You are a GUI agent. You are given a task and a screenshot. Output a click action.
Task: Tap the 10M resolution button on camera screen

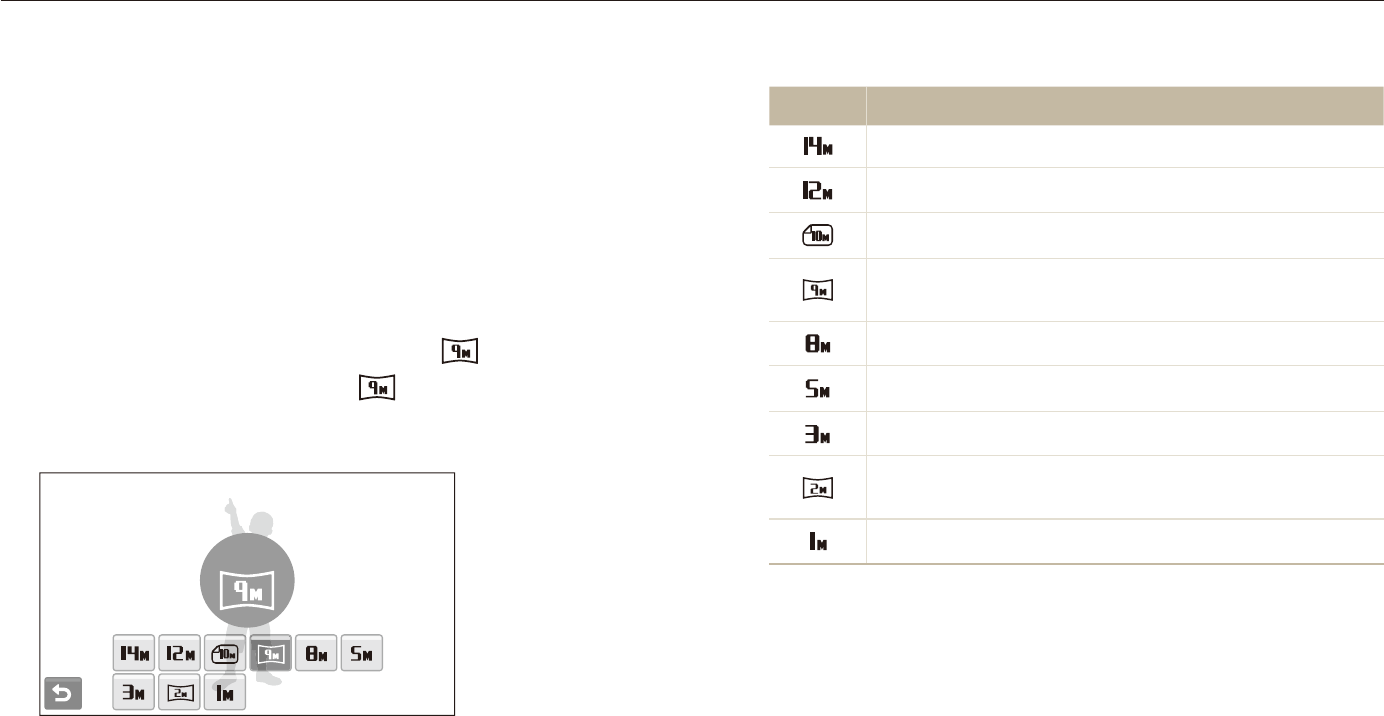[225, 654]
